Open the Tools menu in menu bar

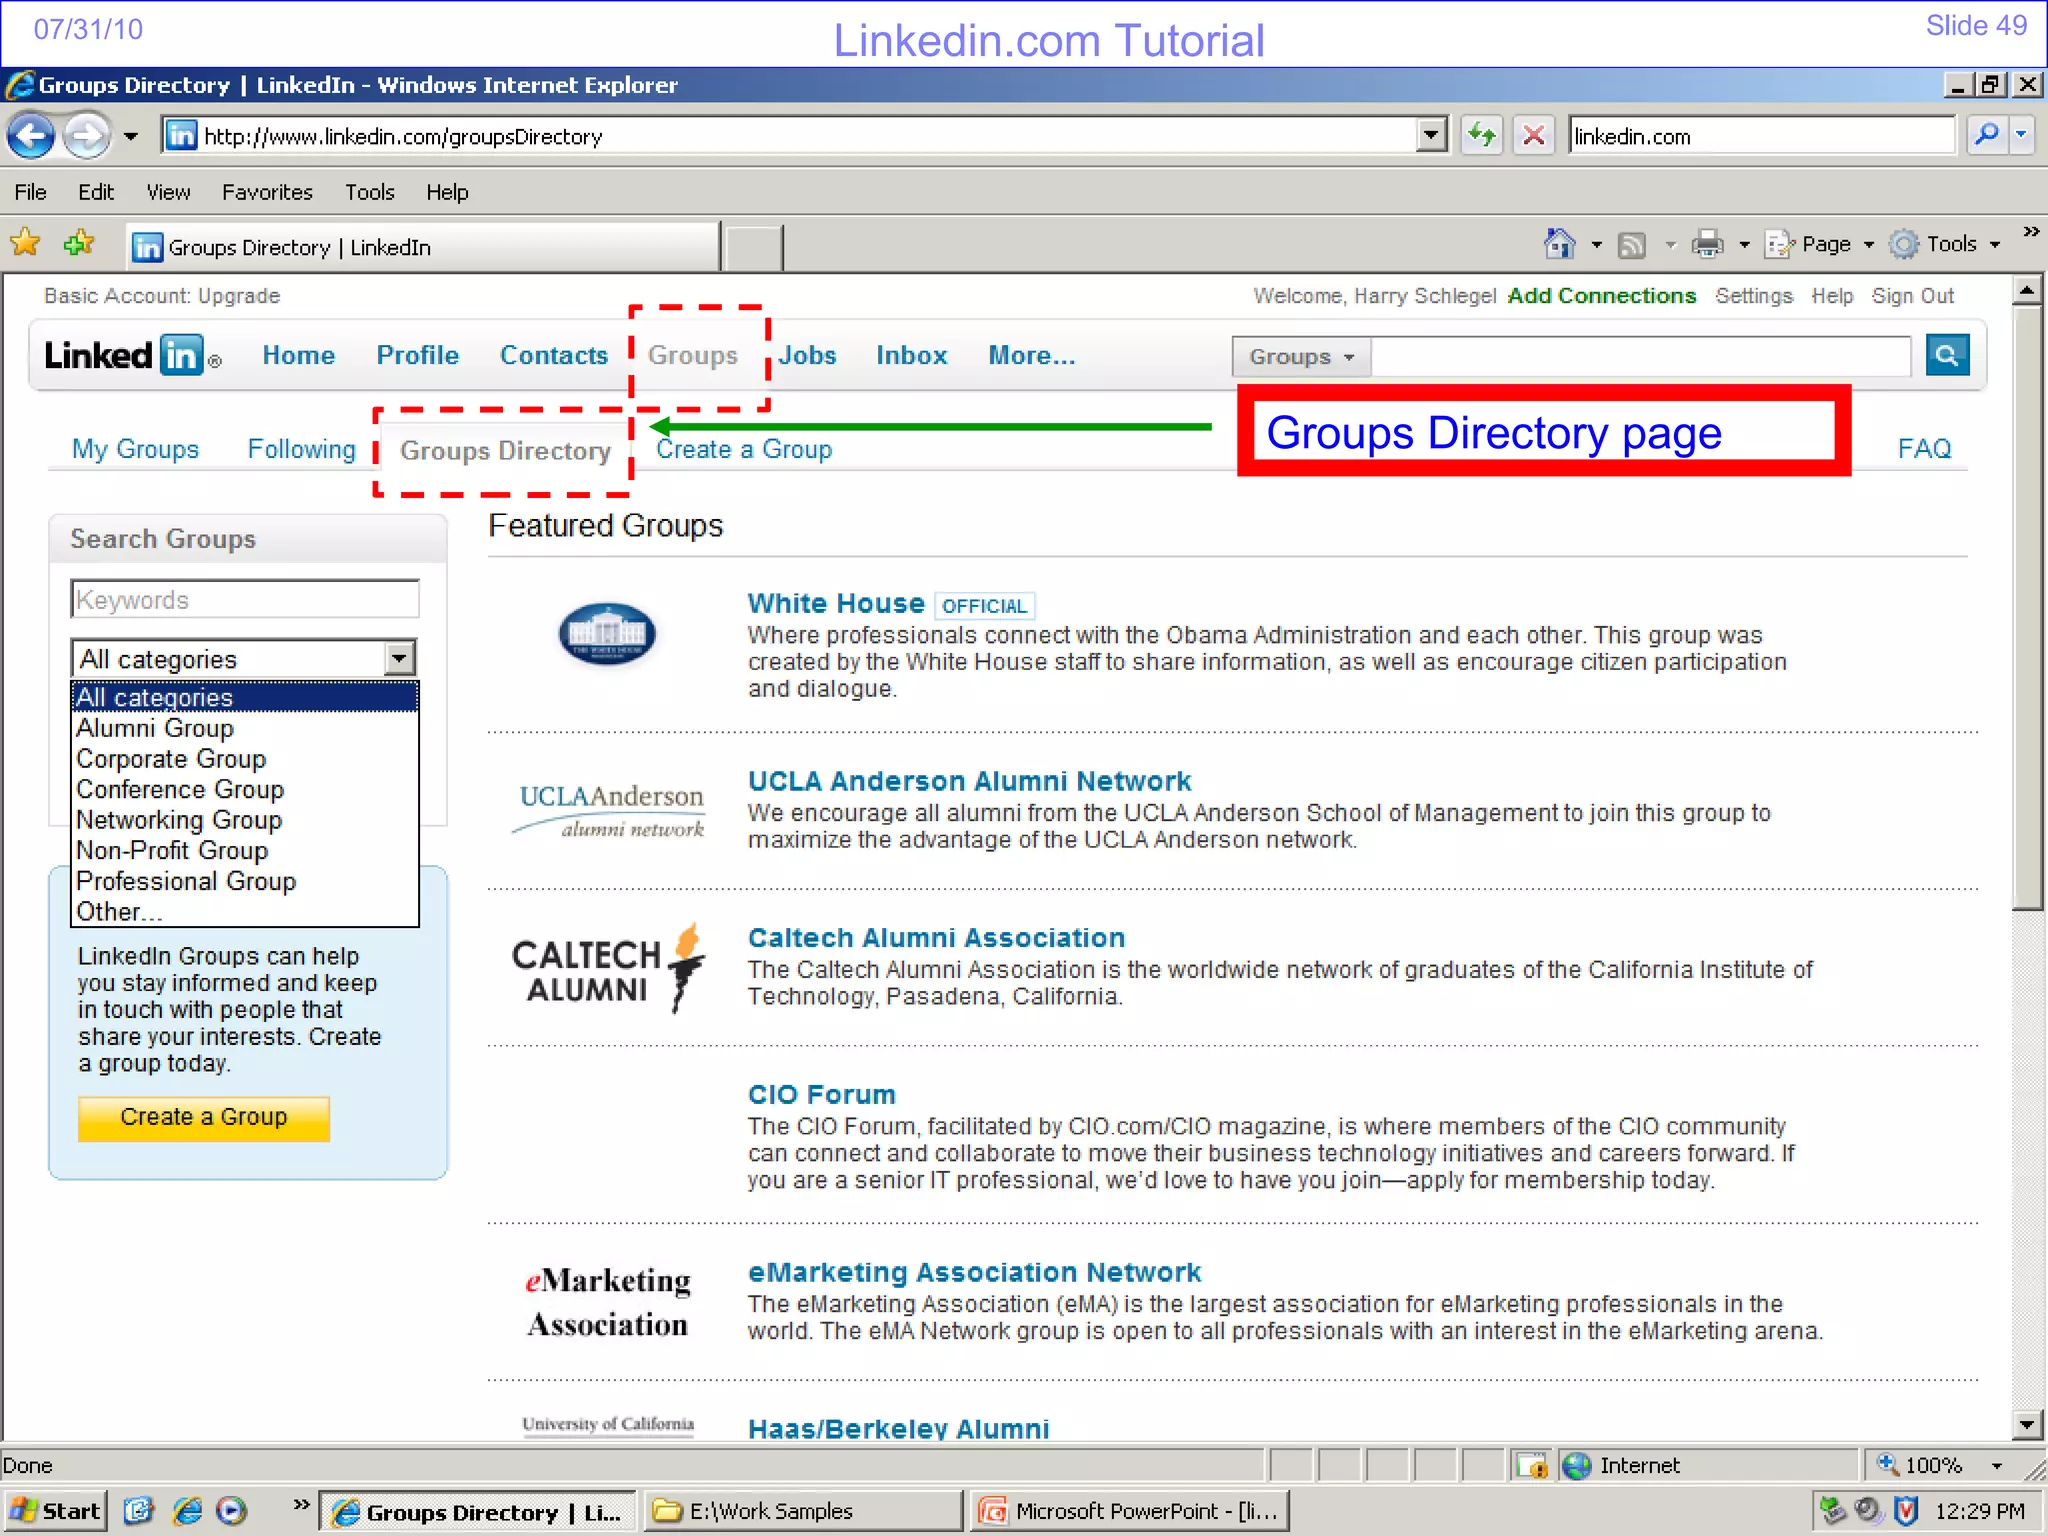370,192
